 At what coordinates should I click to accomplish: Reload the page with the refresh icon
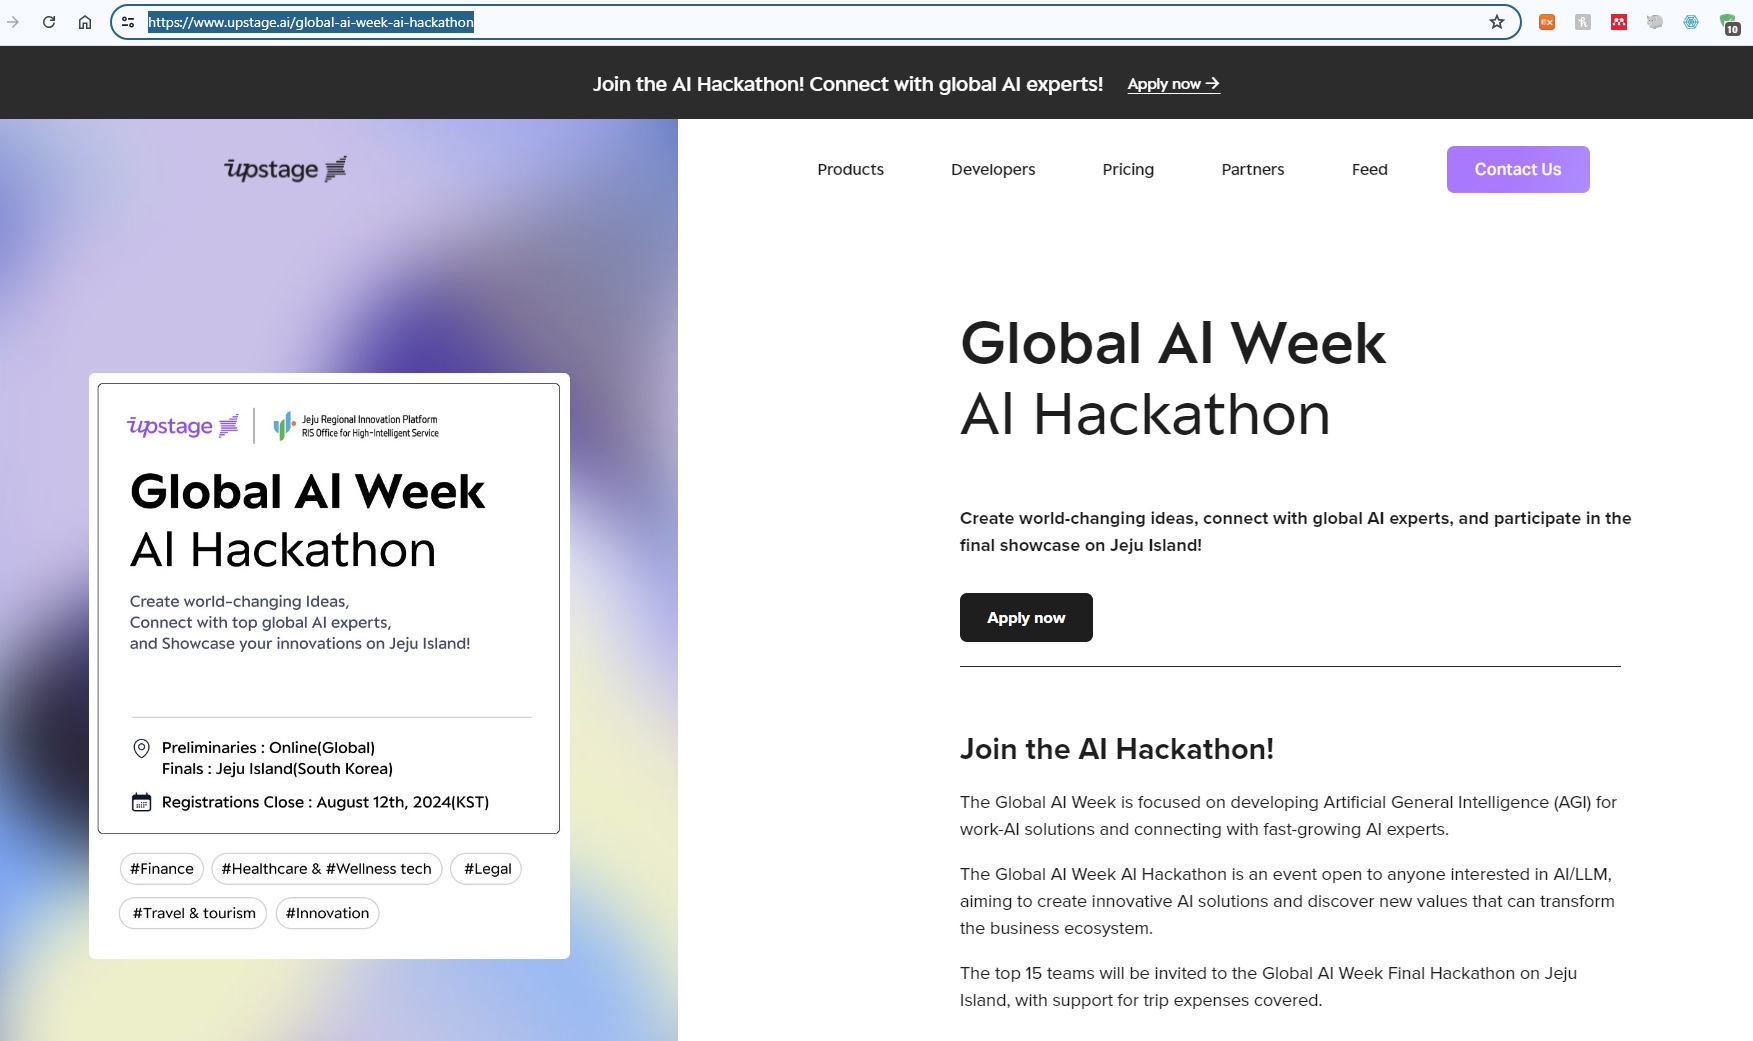coord(48,22)
